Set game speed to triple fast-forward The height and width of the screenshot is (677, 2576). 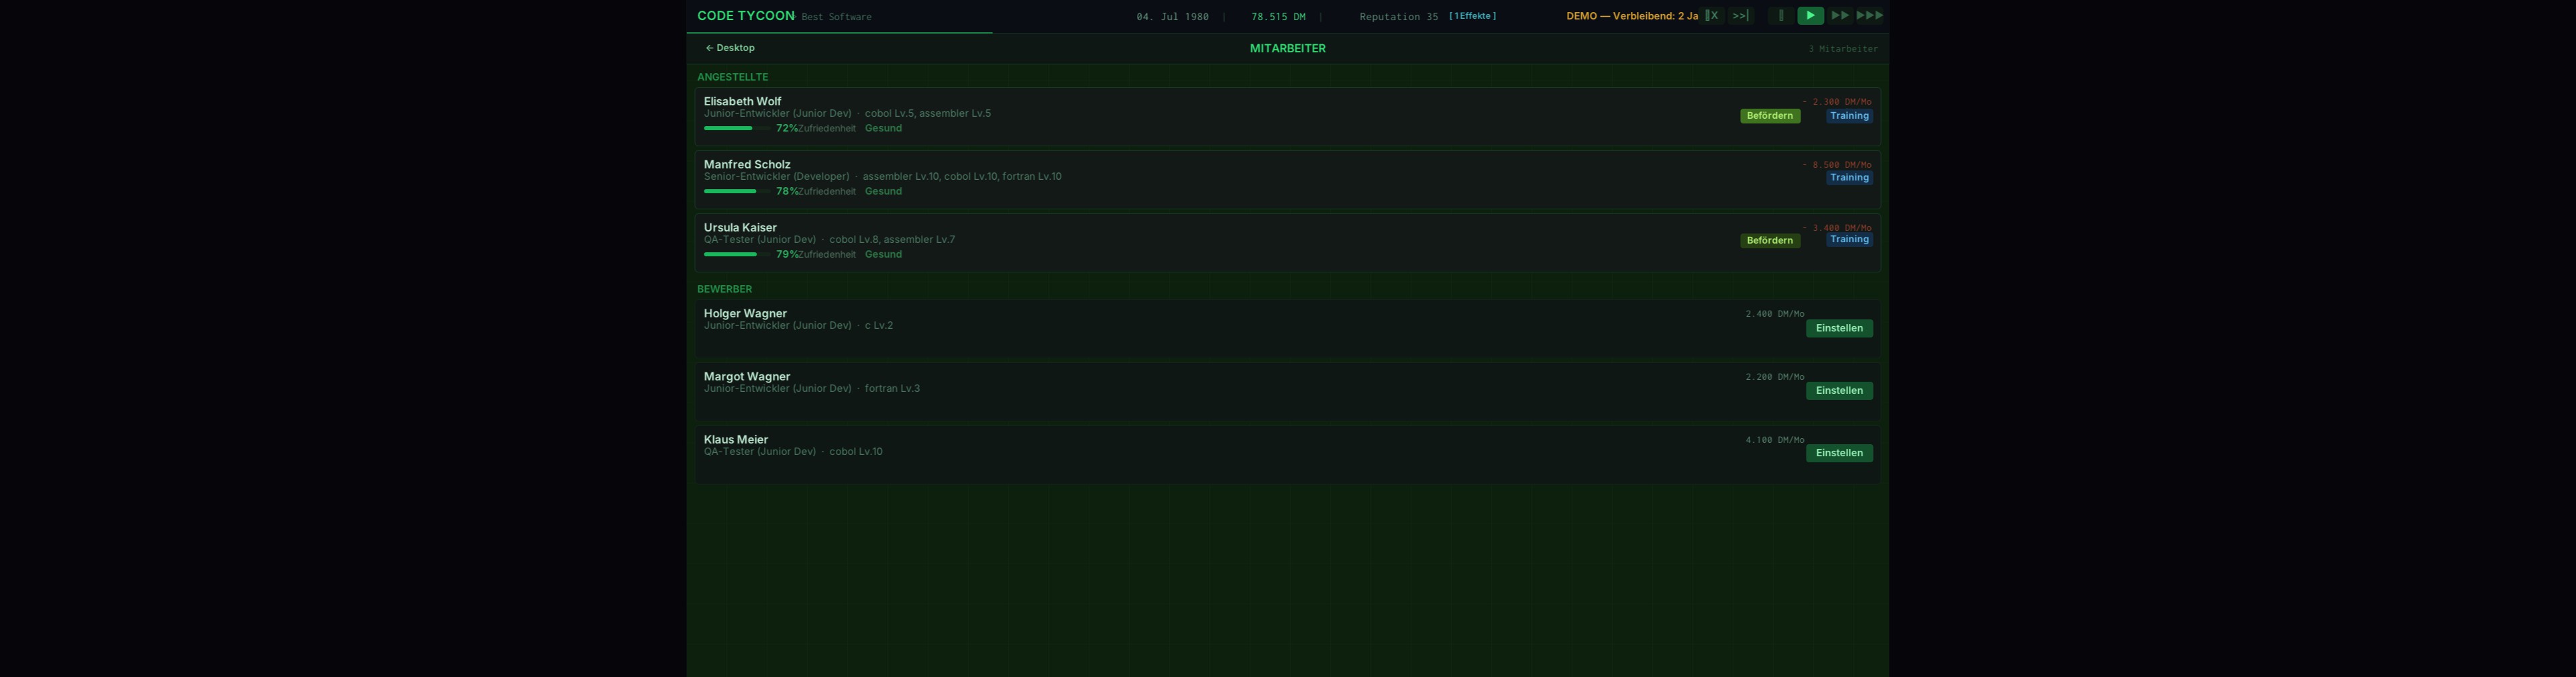tap(1869, 16)
